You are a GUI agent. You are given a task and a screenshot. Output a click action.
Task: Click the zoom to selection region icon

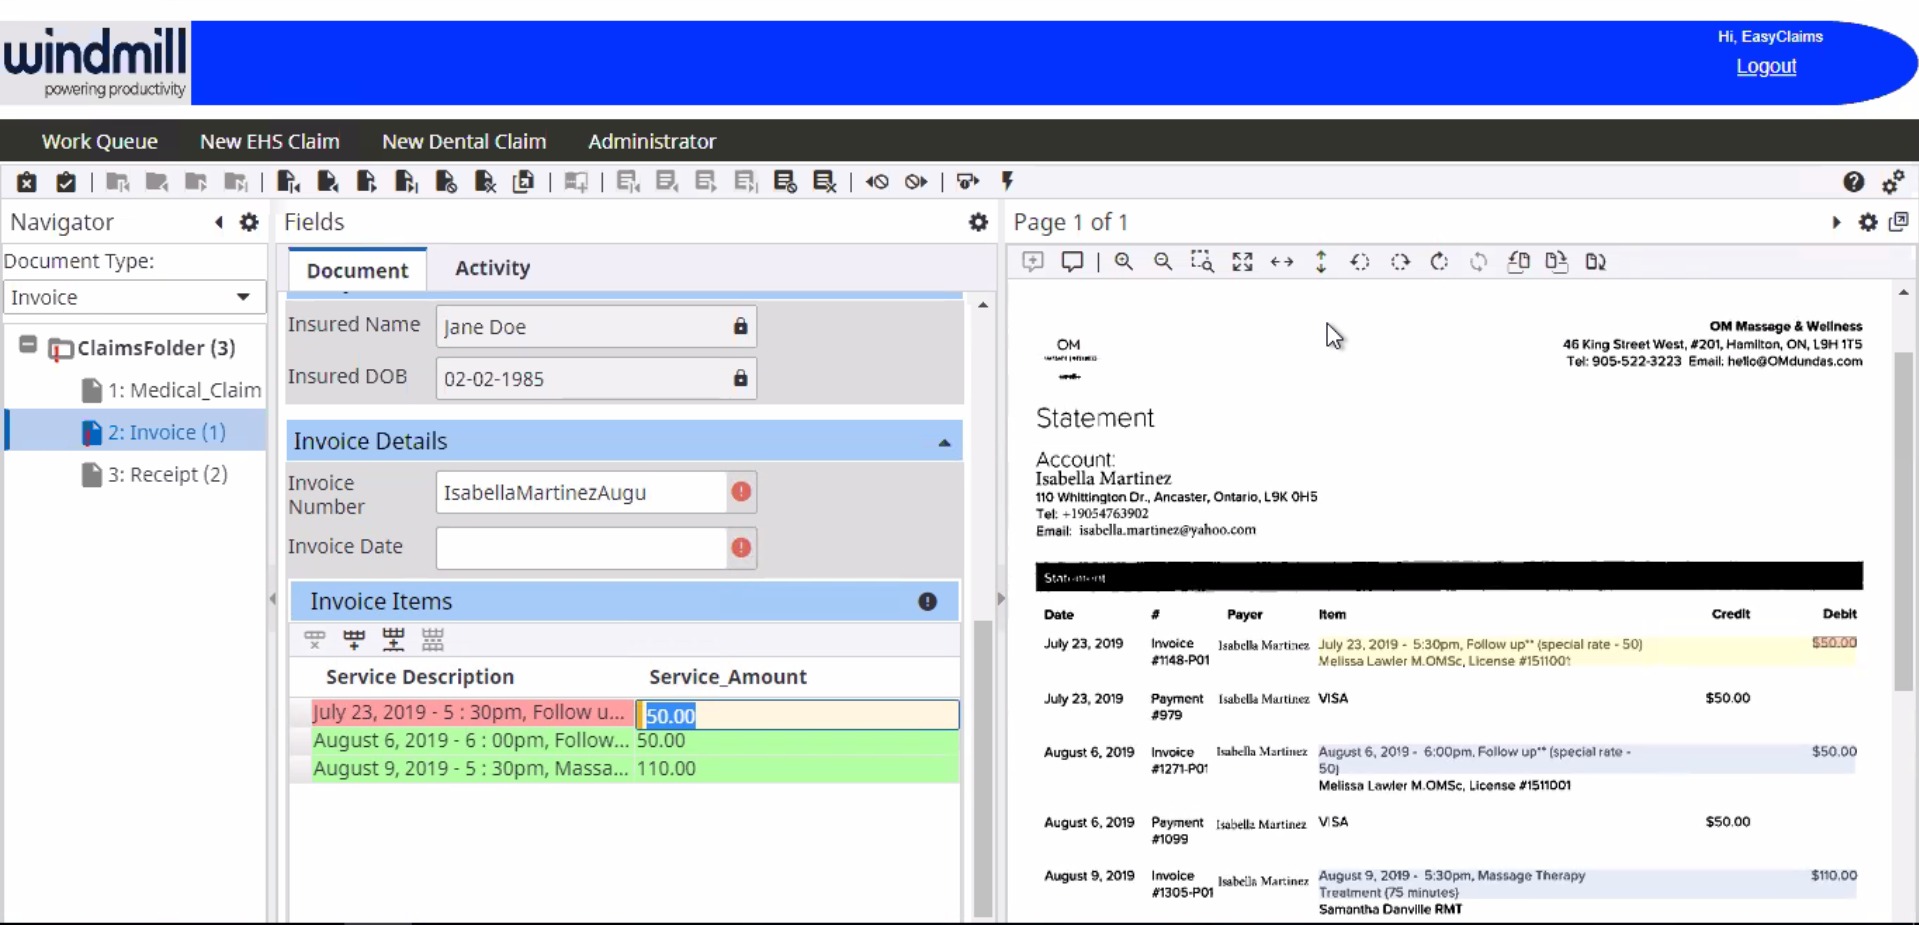[x=1202, y=262]
